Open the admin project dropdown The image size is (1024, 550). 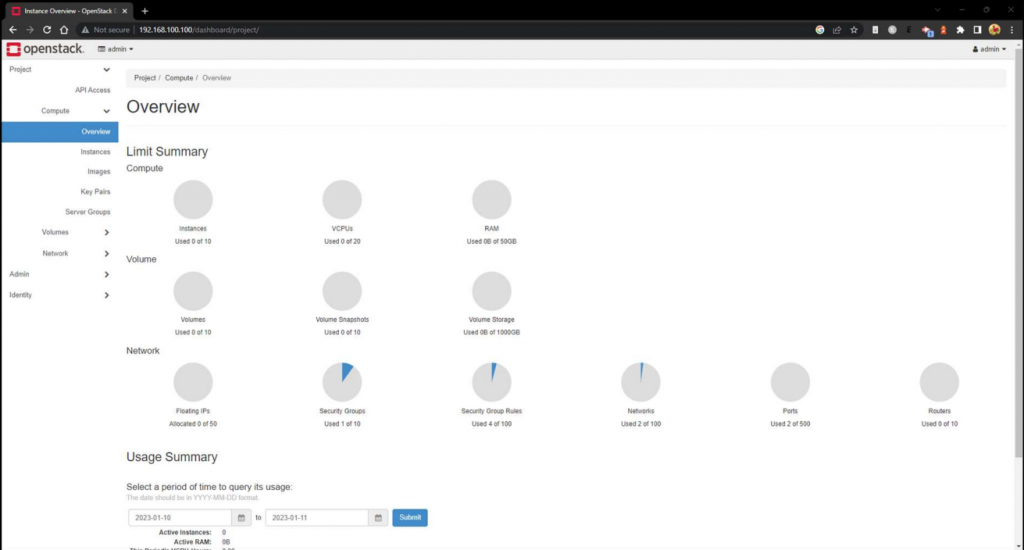click(x=115, y=49)
